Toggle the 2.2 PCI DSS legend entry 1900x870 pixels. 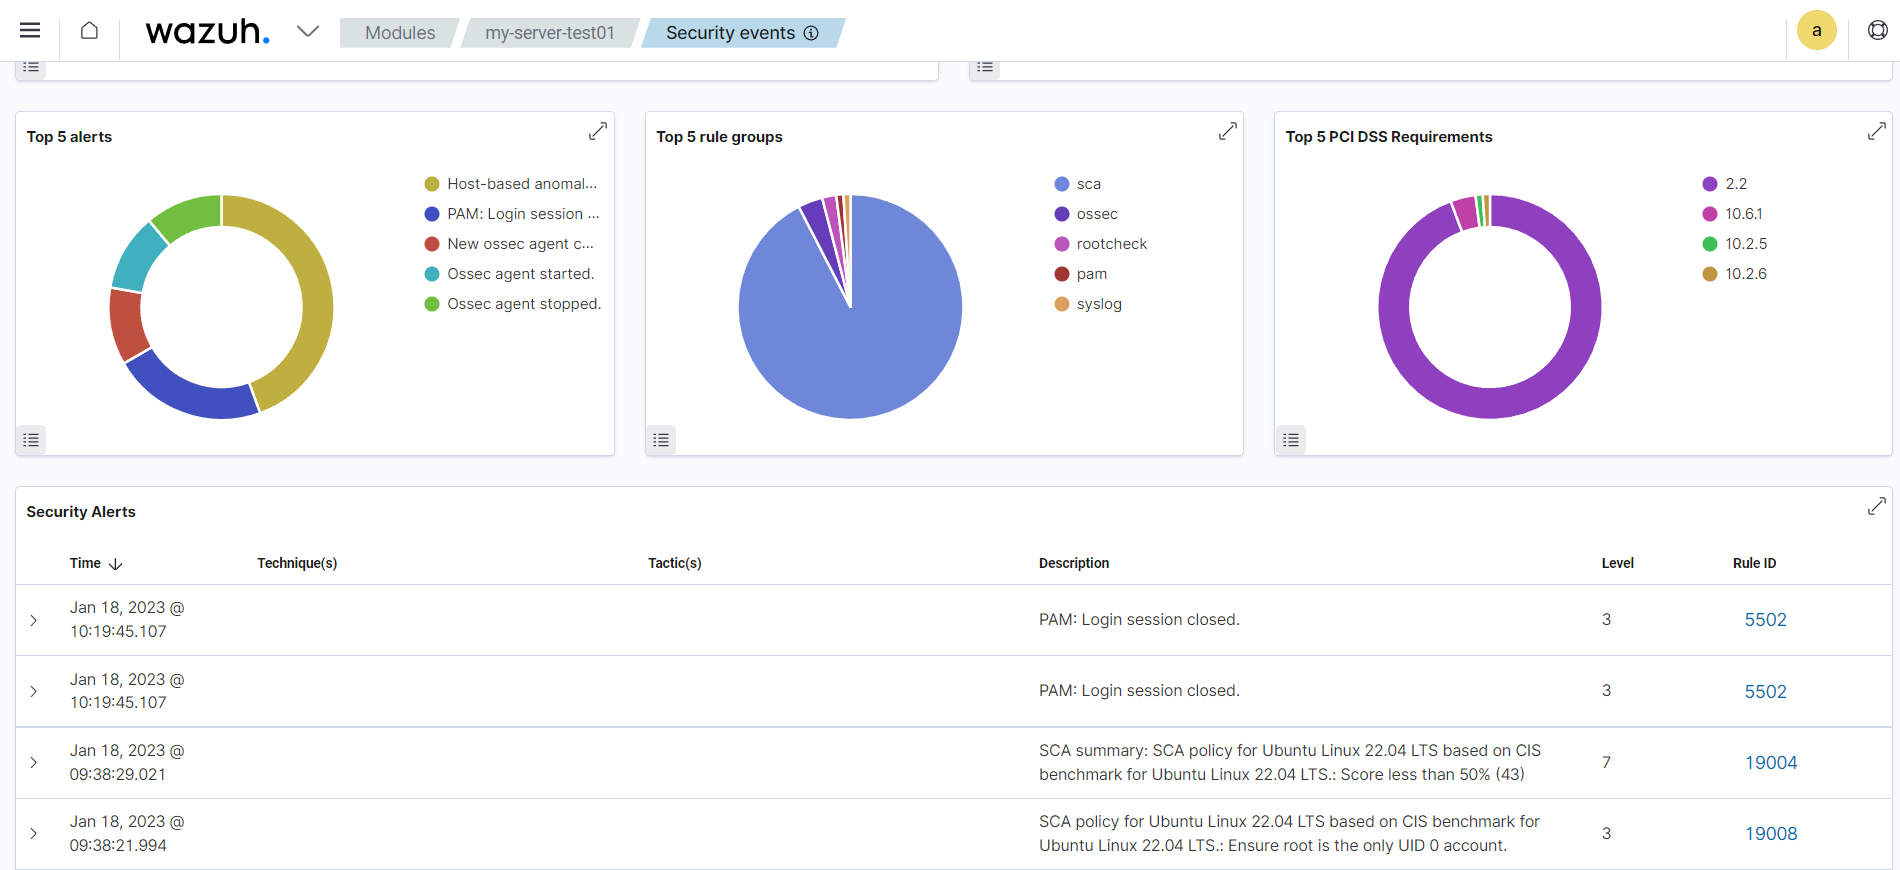coord(1725,184)
